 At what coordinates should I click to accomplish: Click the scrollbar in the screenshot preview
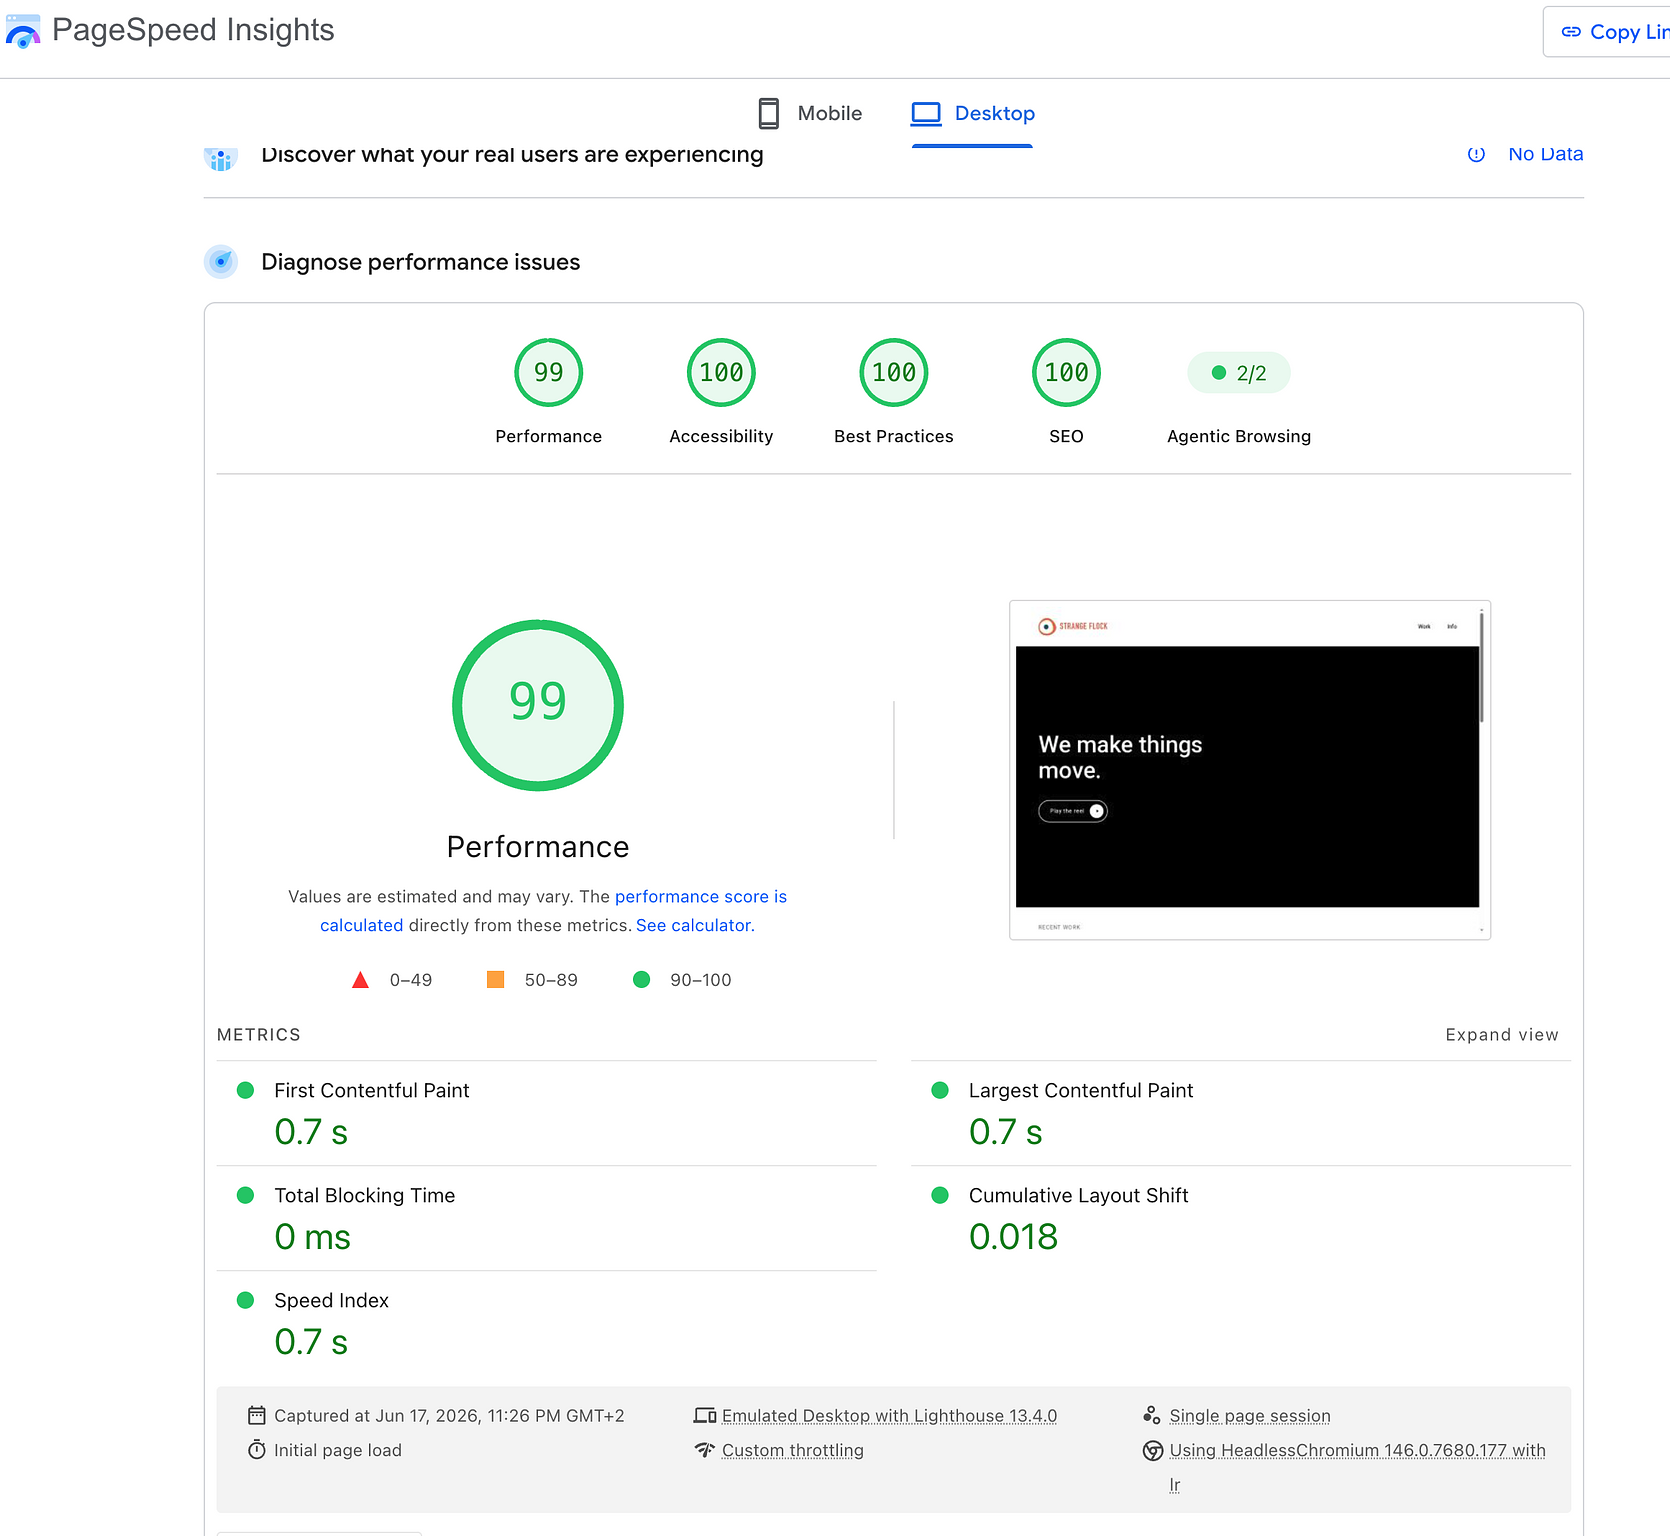point(1481,666)
